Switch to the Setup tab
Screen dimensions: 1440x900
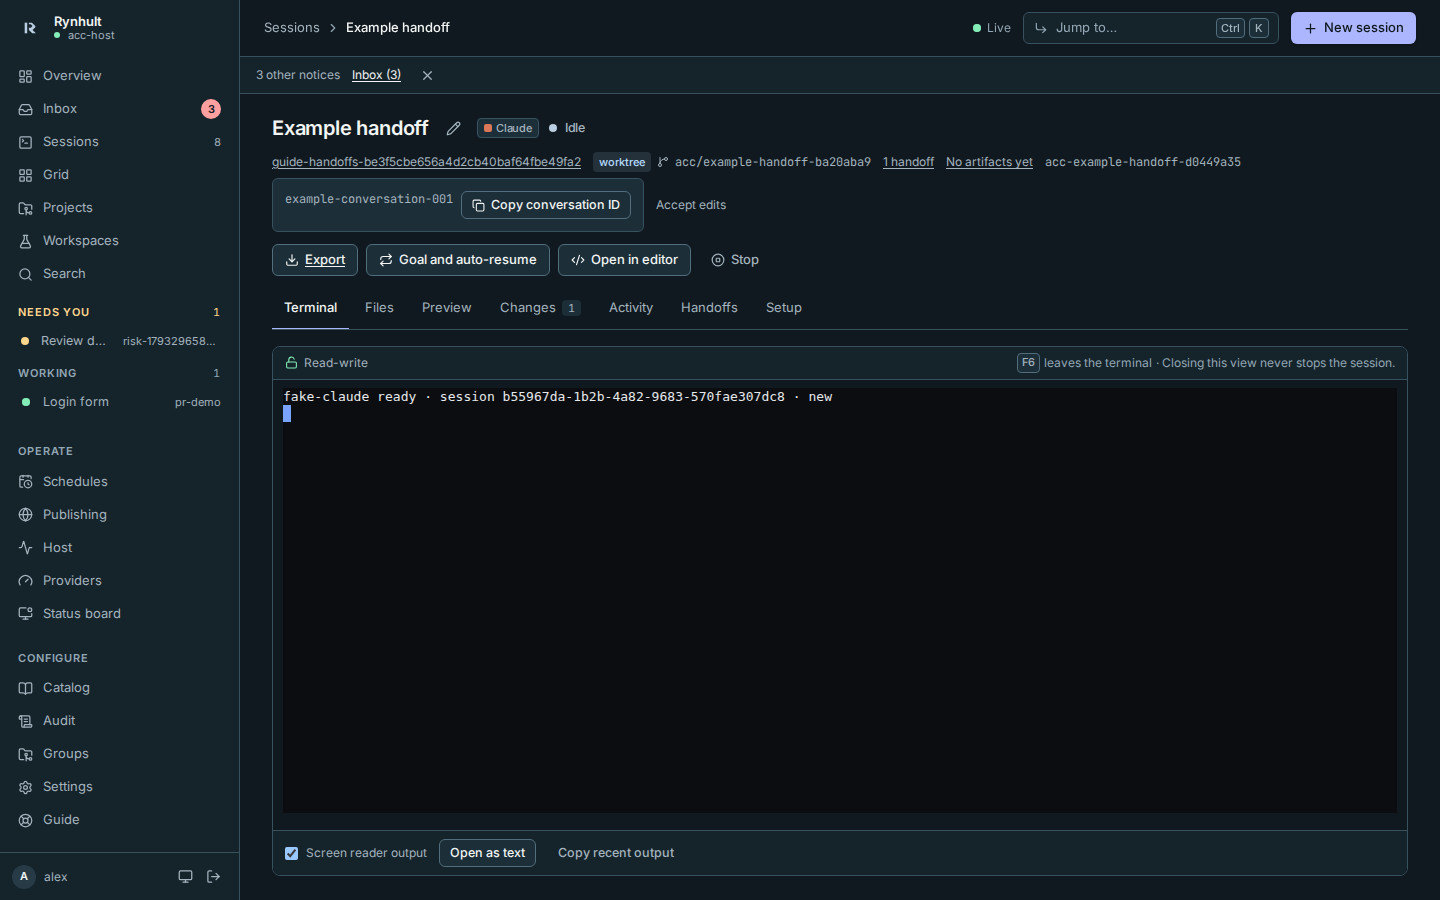(x=784, y=308)
